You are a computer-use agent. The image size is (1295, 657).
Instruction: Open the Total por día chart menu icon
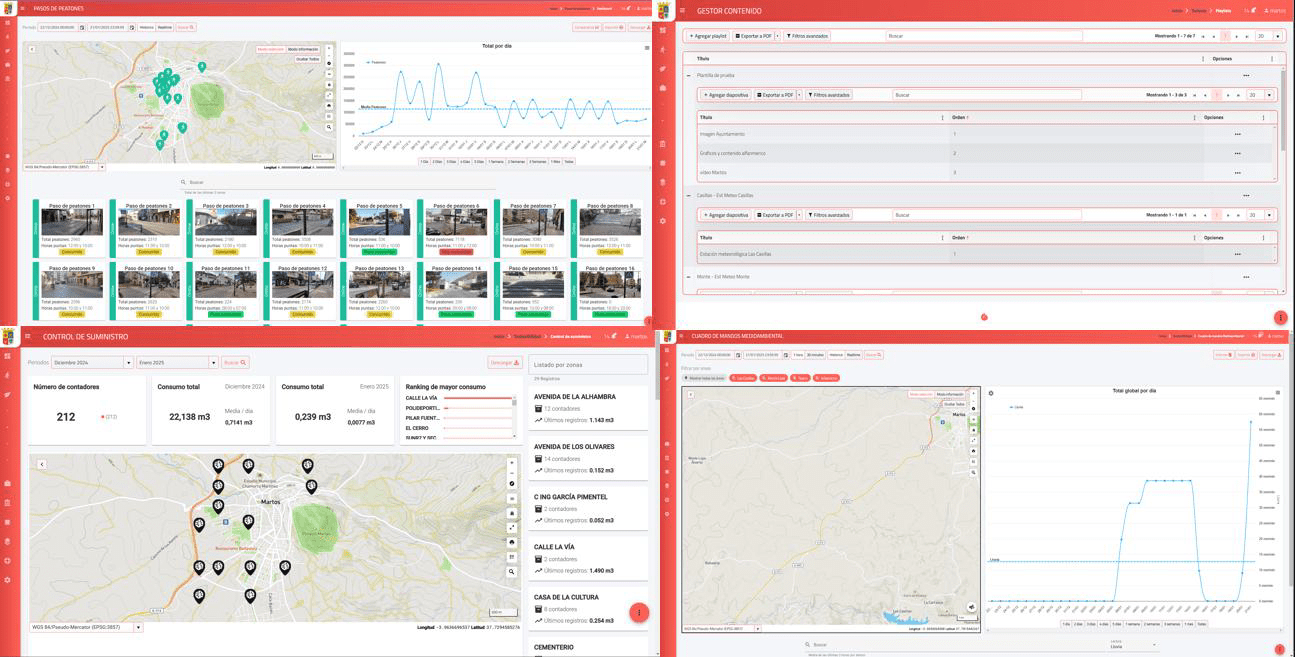[x=647, y=47]
